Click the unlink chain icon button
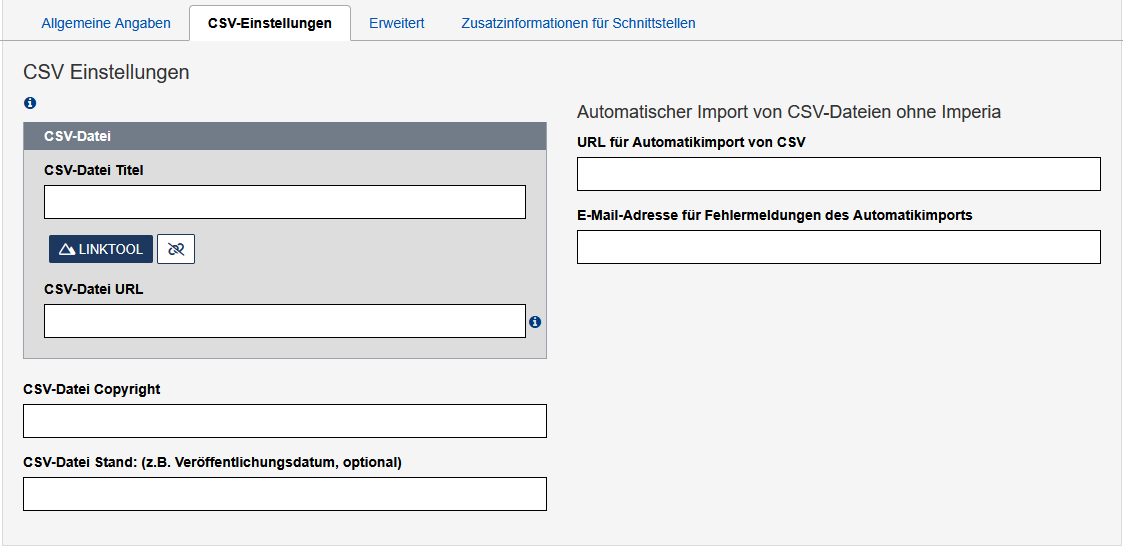 pyautogui.click(x=176, y=249)
